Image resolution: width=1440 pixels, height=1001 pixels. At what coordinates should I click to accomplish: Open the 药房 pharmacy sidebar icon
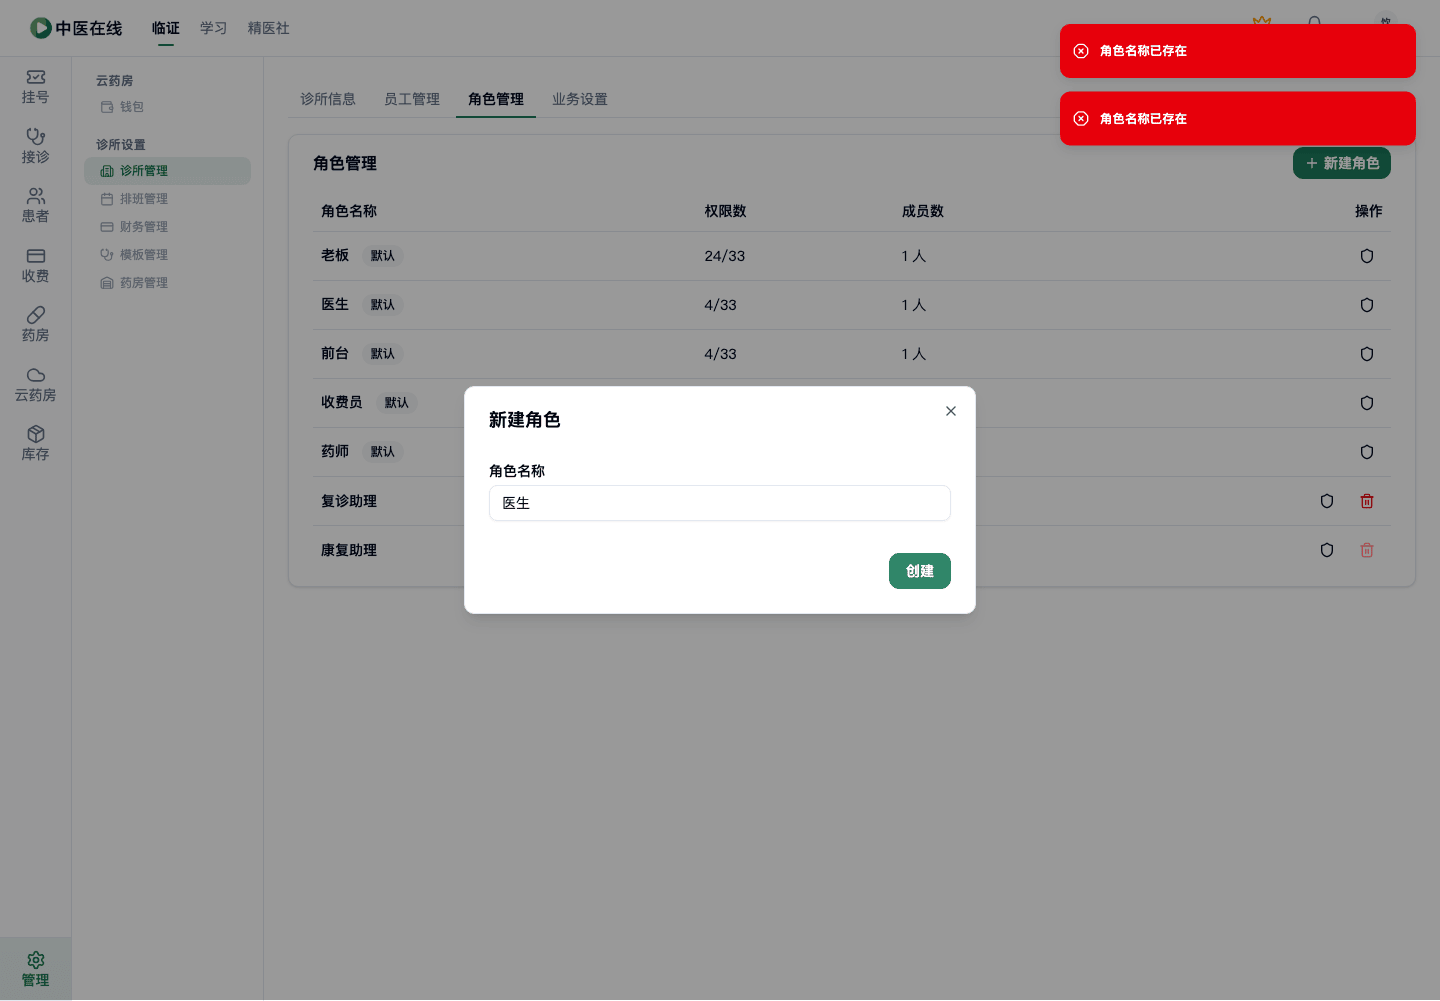35,325
